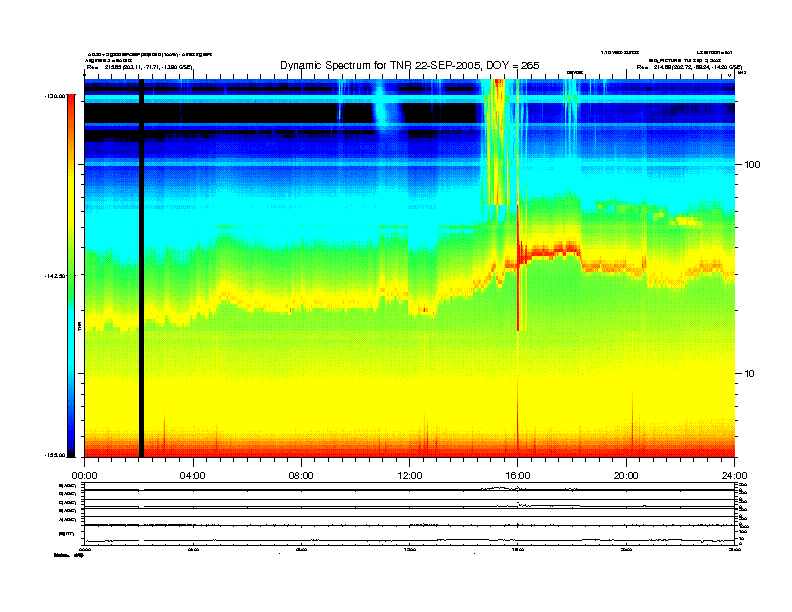
Task: Click the 08:00 time axis label
Action: point(301,476)
